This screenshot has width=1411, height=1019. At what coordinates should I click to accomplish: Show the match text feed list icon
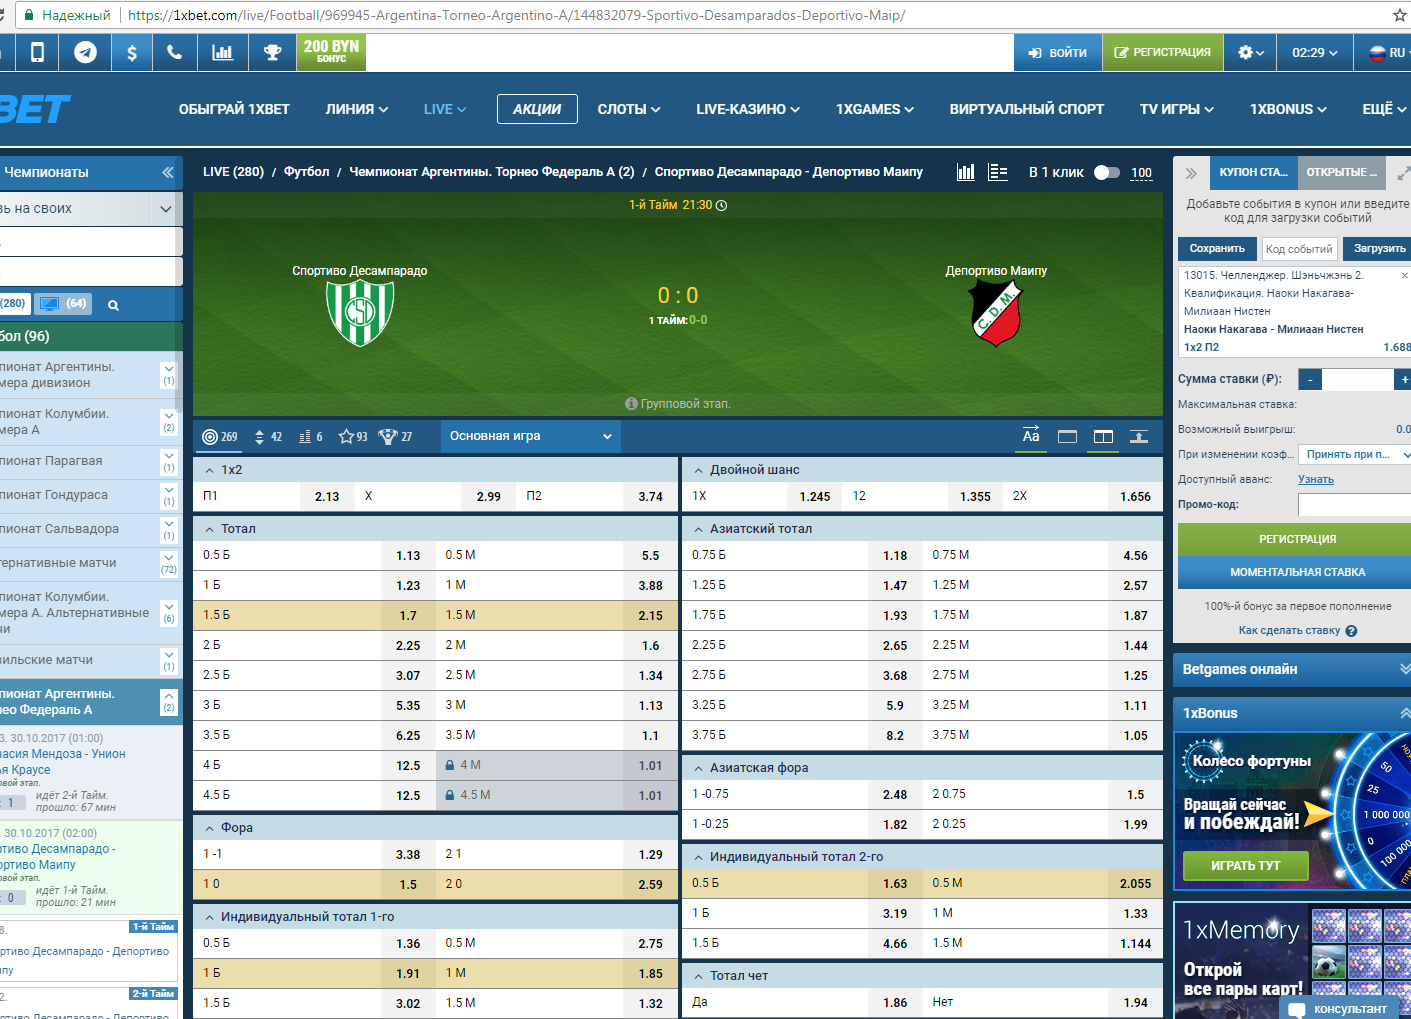(997, 172)
